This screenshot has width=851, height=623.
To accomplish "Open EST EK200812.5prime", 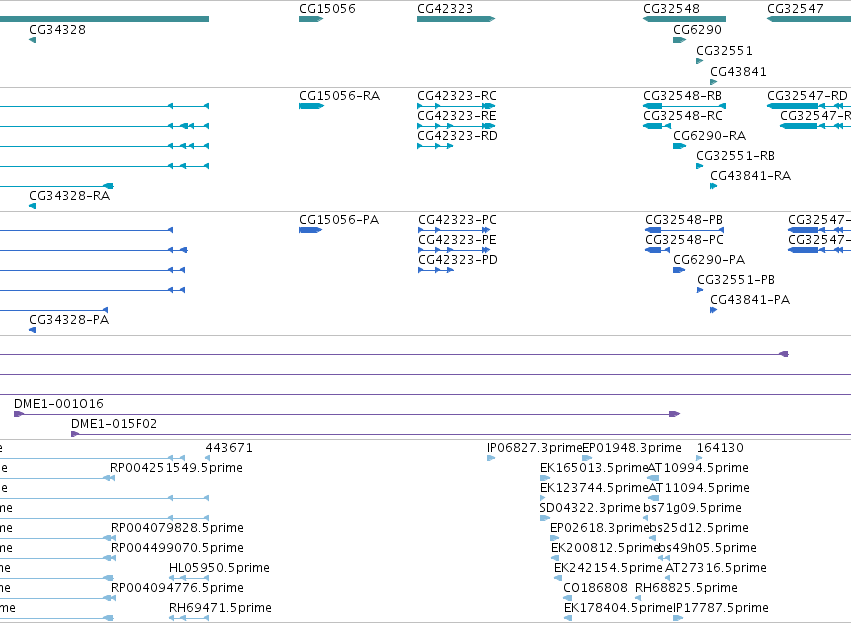I will (605, 548).
